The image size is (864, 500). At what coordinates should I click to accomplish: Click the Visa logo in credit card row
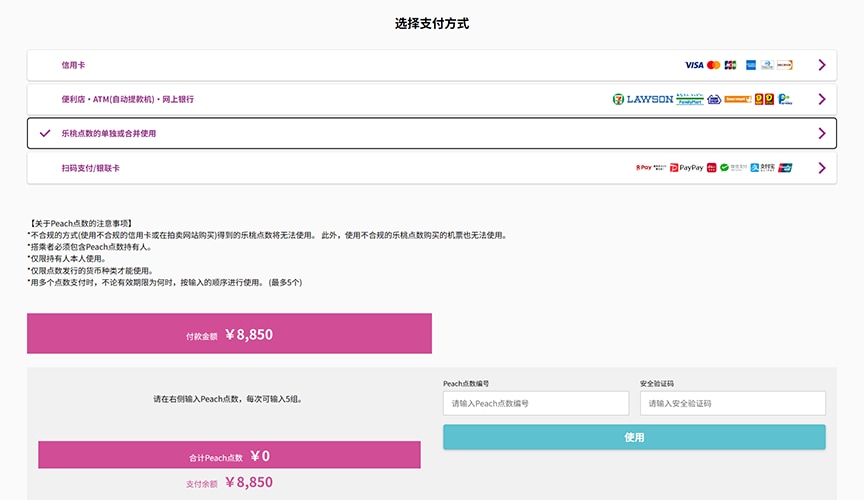694,65
